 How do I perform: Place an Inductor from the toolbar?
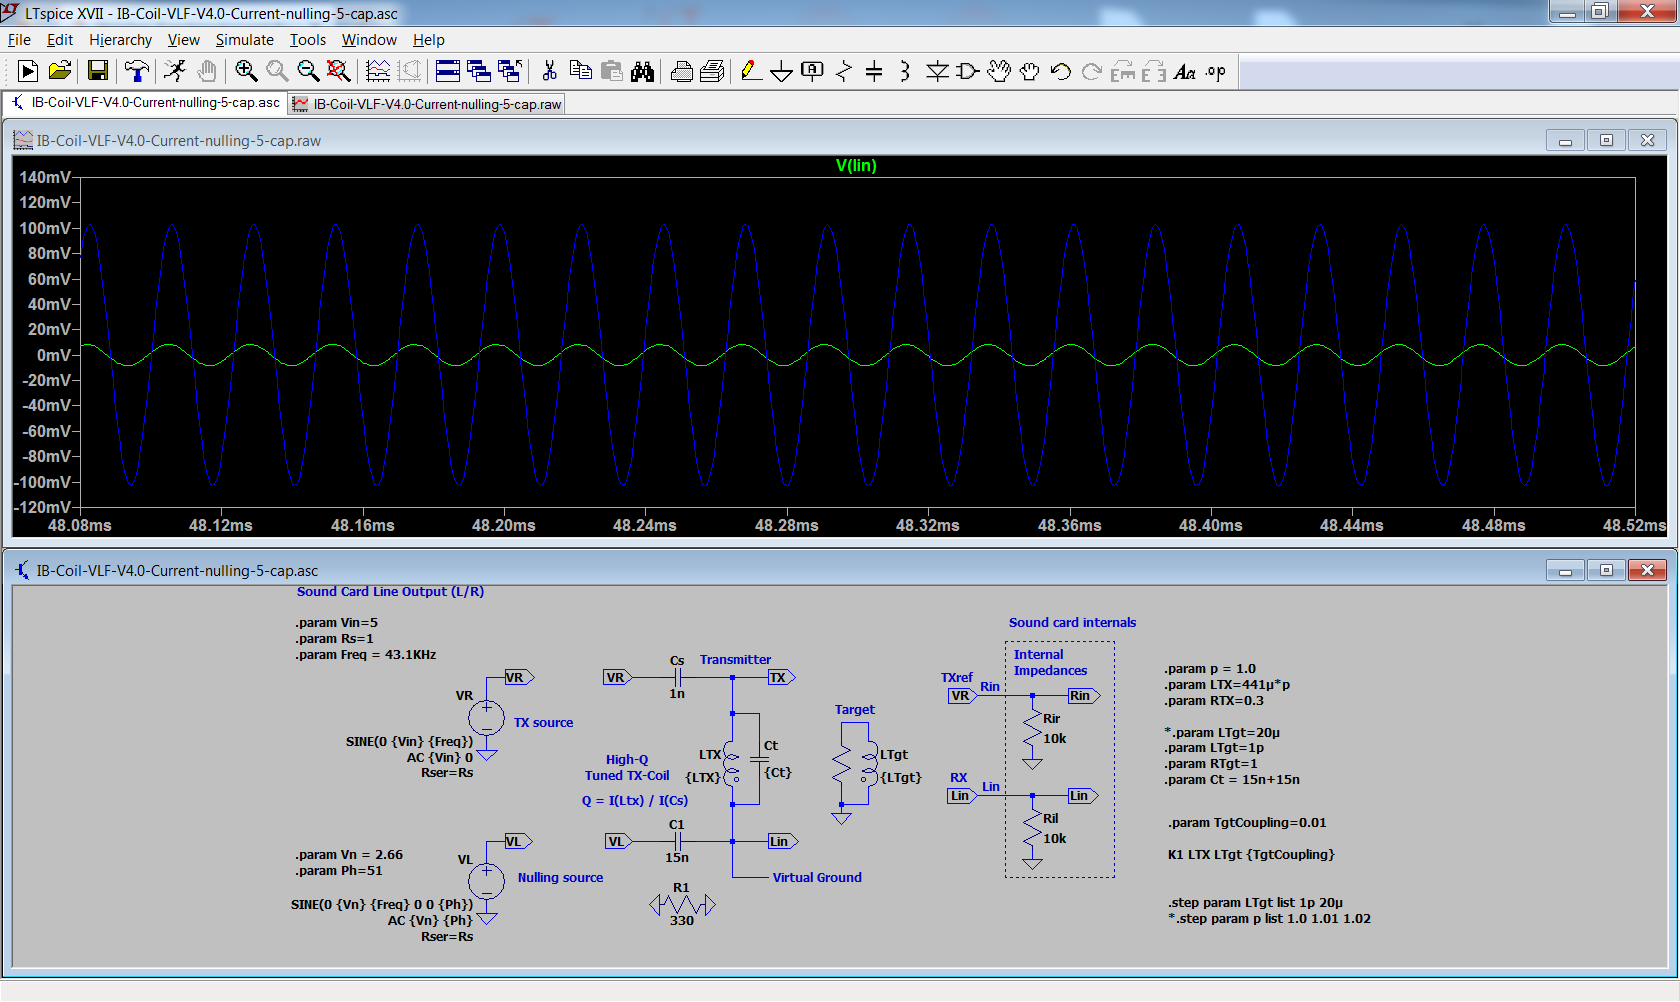tap(905, 71)
